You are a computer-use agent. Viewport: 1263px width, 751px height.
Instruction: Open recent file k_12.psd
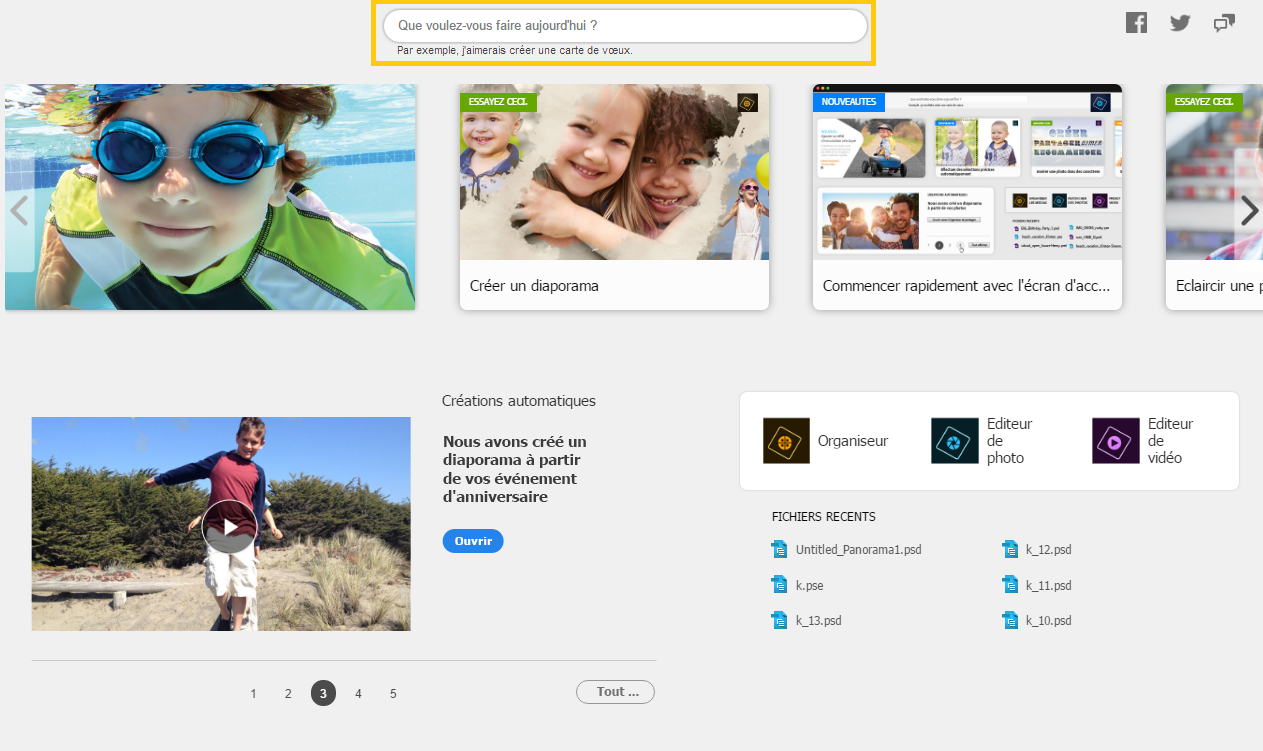pyautogui.click(x=1049, y=550)
